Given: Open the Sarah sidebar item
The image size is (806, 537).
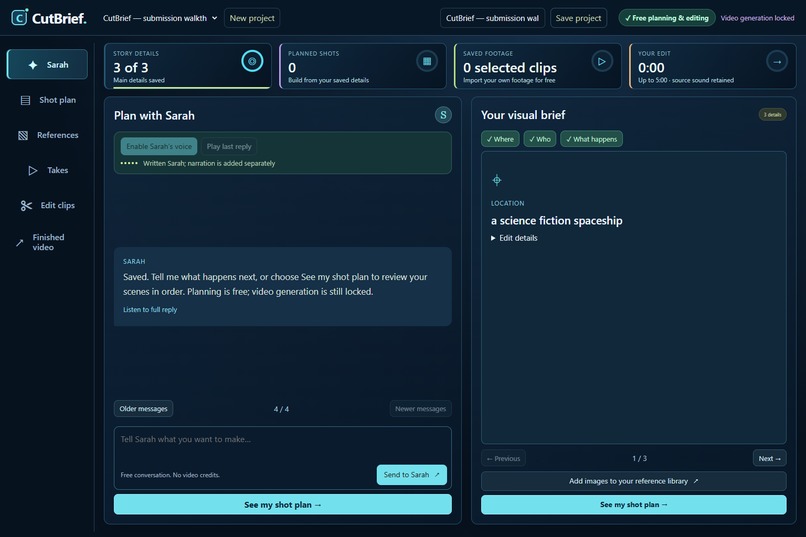Looking at the screenshot, I should point(47,65).
